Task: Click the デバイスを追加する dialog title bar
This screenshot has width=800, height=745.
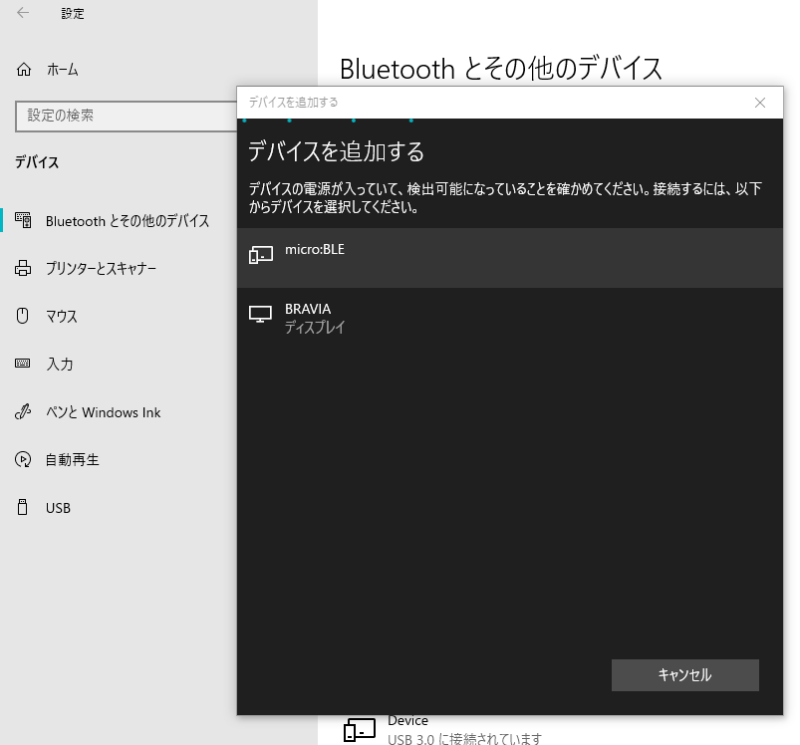Action: pos(490,102)
